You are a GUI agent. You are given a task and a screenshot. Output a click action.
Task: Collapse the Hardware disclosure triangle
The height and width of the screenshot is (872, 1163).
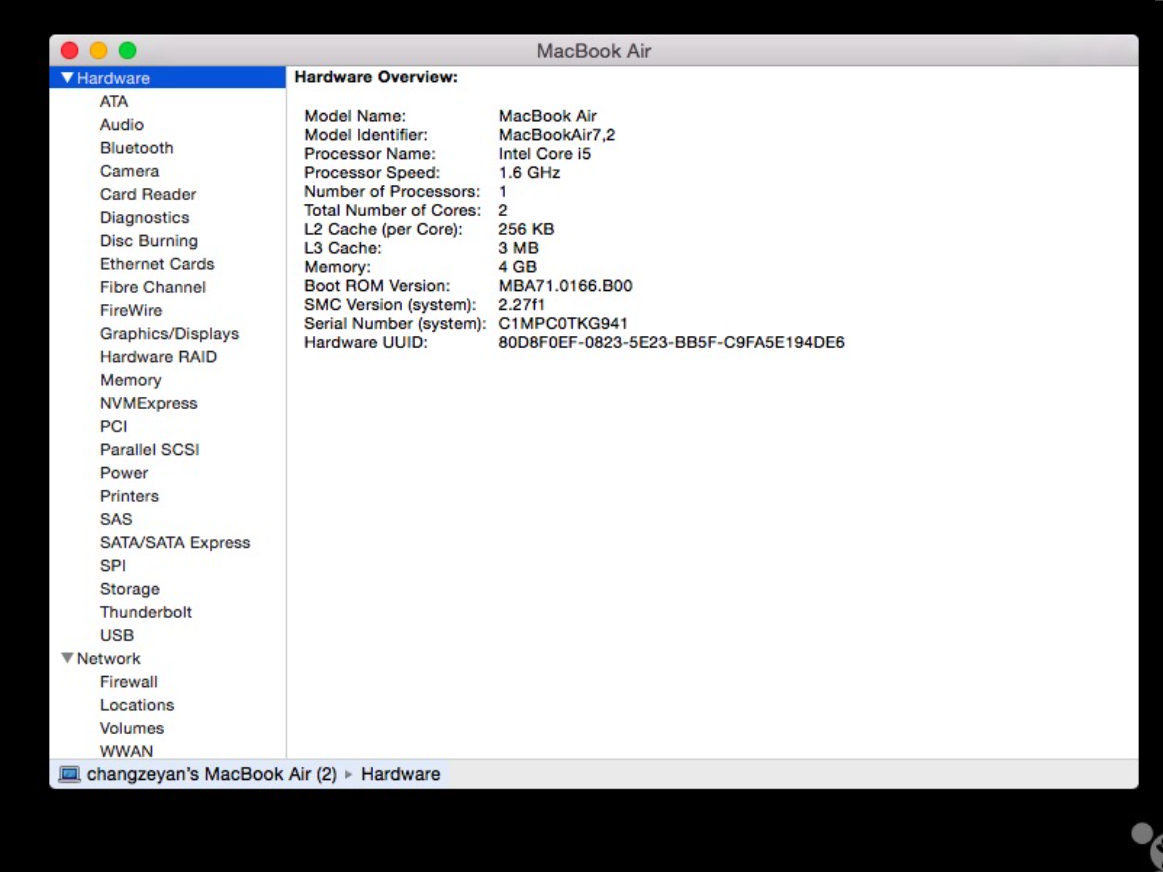click(67, 78)
